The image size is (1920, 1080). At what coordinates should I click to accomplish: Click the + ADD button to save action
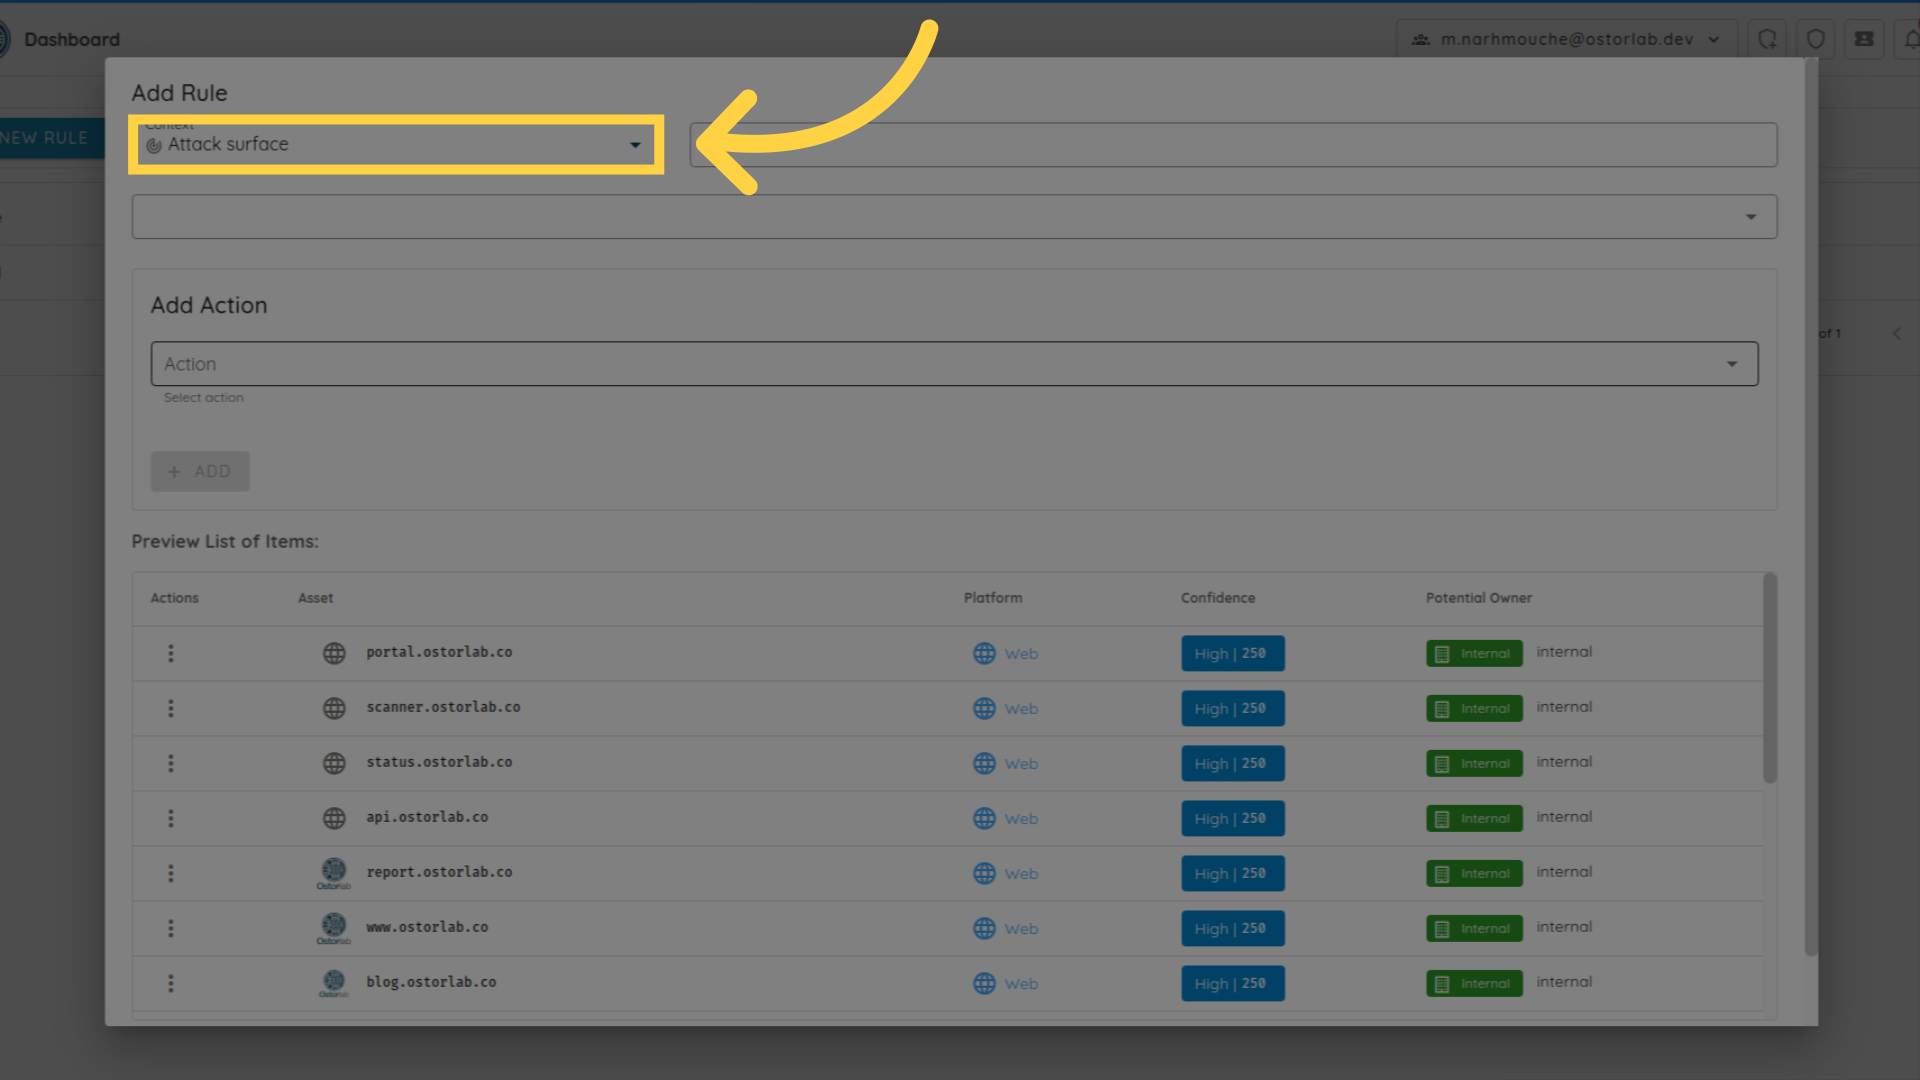tap(200, 471)
